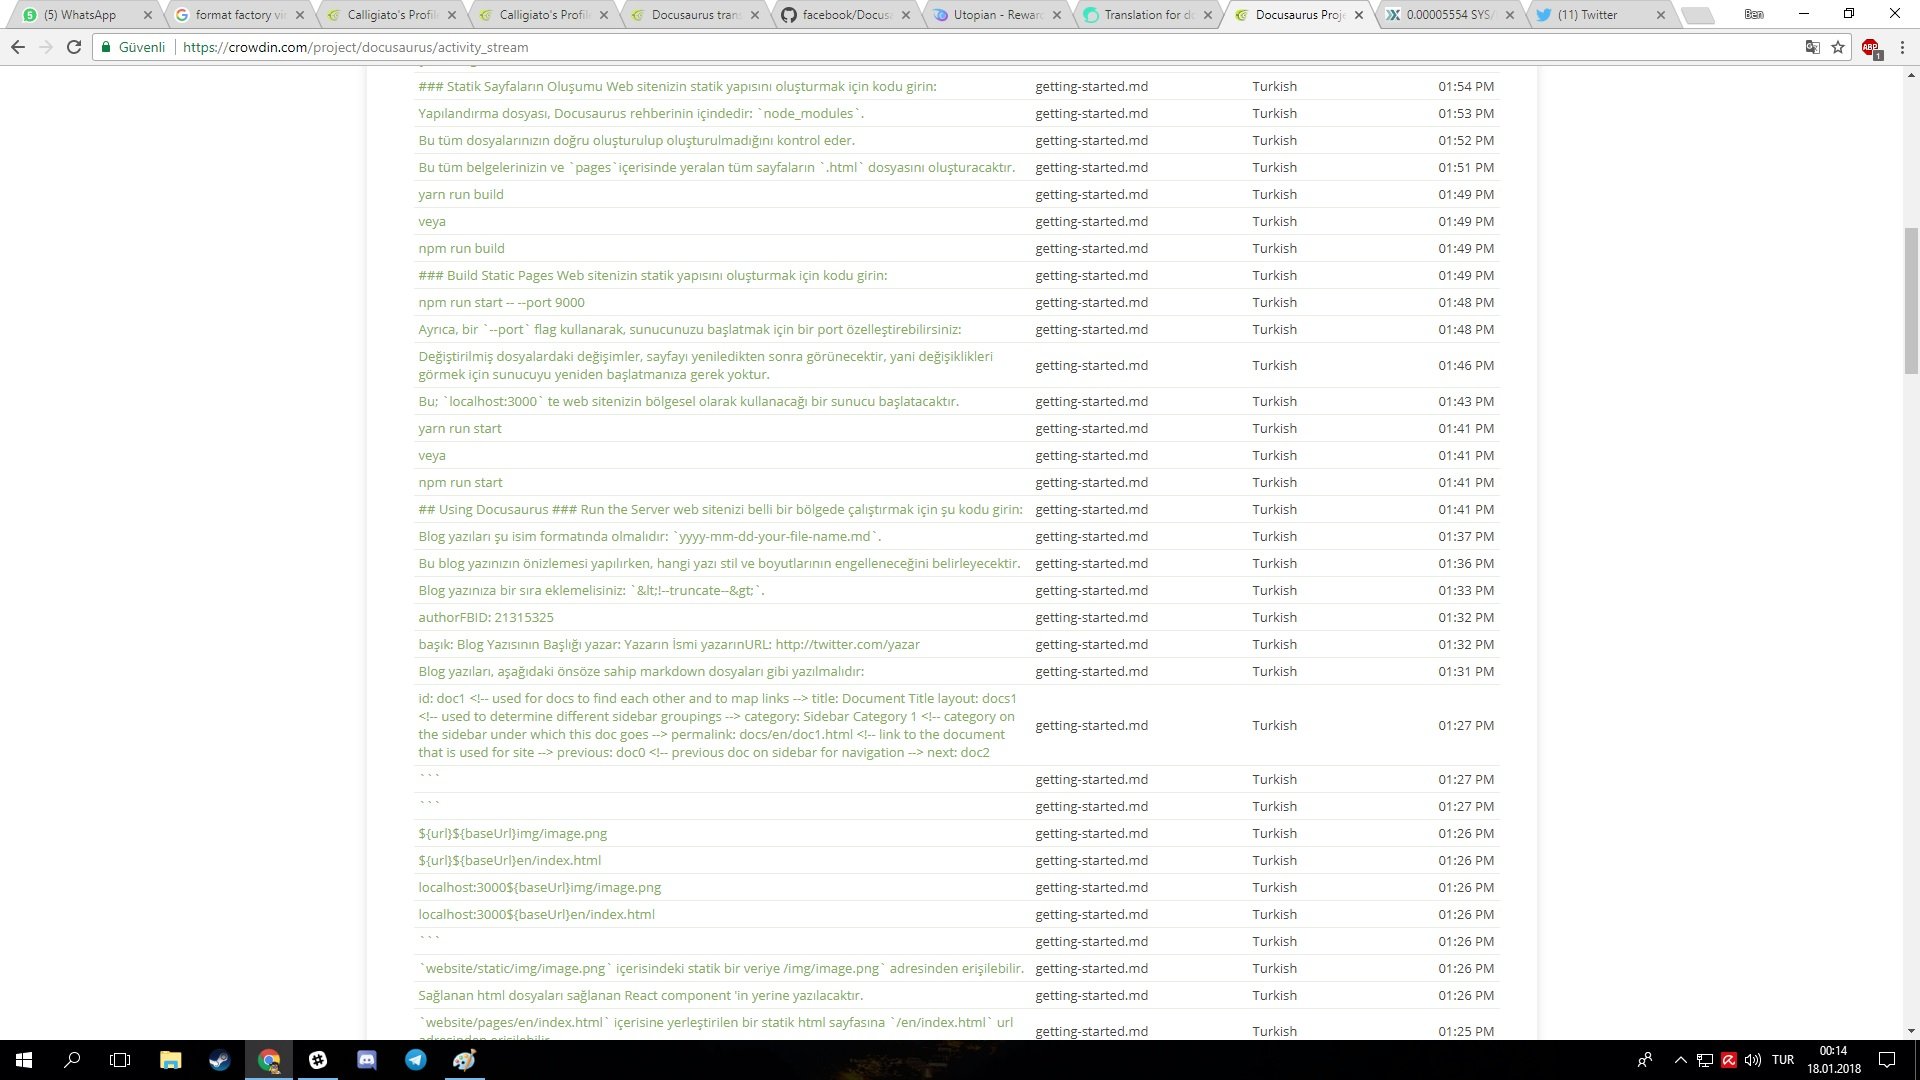1920x1080 pixels.
Task: Click the scrollbar down arrow
Action: [1911, 1031]
